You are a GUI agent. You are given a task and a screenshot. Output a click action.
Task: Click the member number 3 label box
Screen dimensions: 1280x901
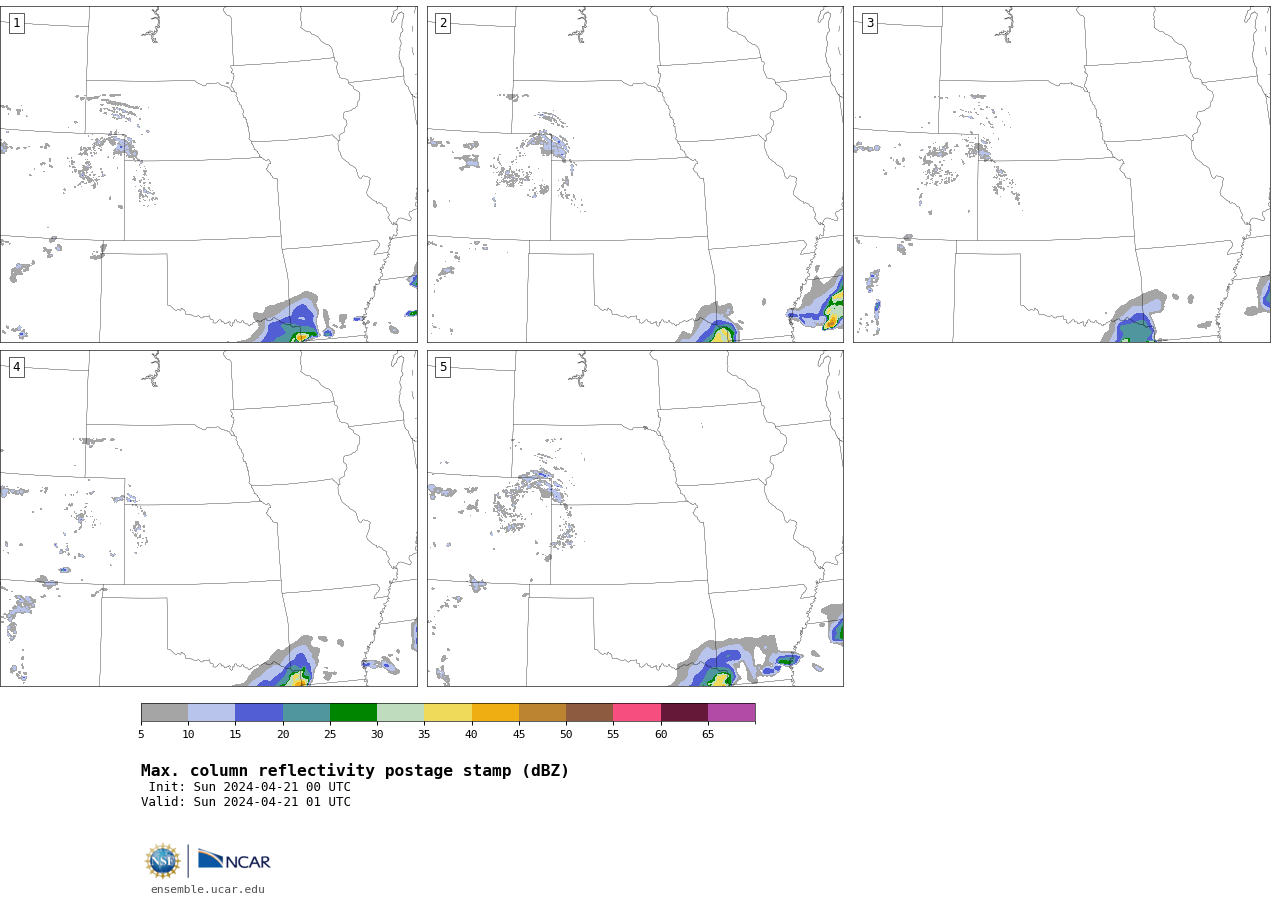(x=869, y=23)
